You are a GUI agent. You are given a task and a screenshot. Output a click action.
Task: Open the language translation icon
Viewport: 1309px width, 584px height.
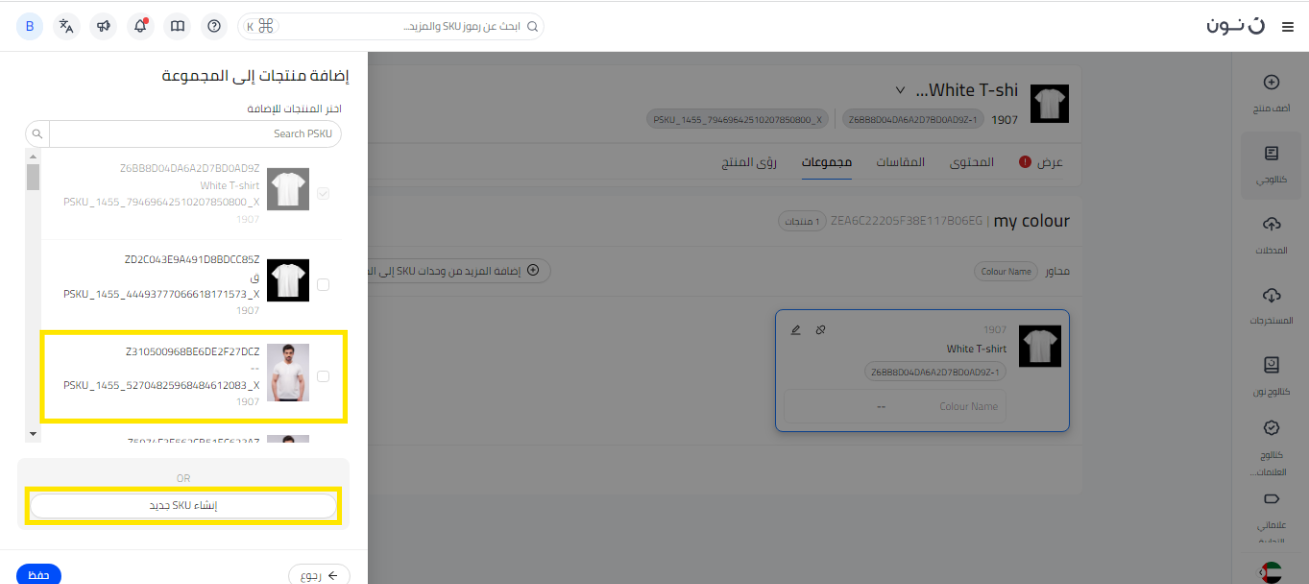click(66, 26)
